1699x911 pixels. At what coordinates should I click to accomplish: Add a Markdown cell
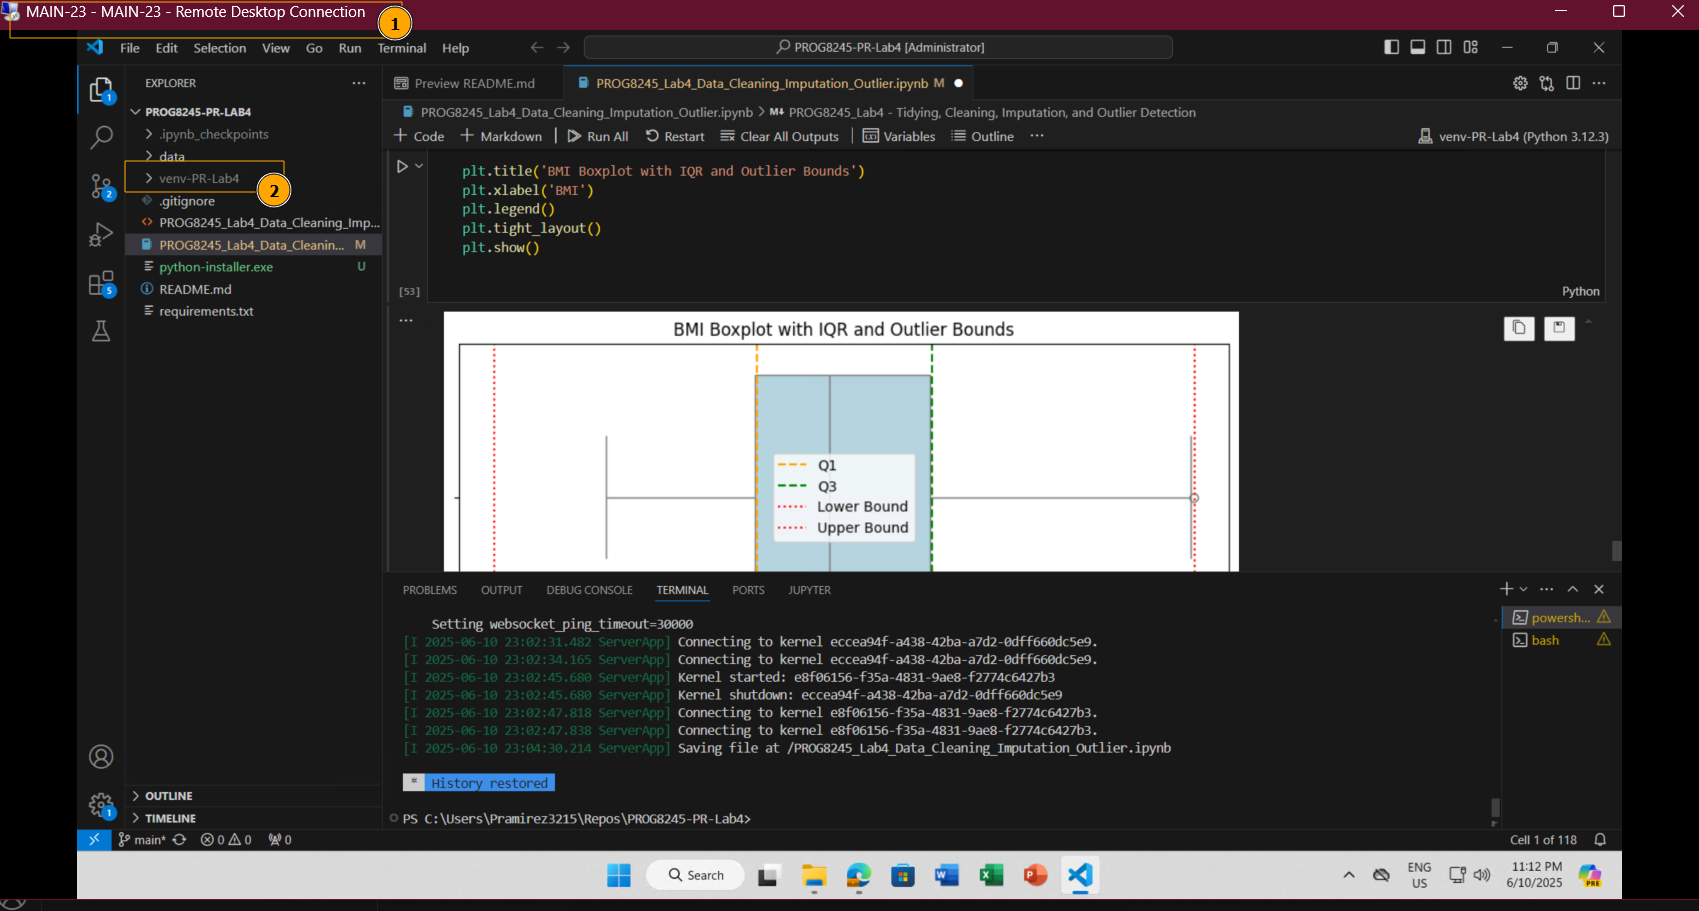click(x=501, y=136)
